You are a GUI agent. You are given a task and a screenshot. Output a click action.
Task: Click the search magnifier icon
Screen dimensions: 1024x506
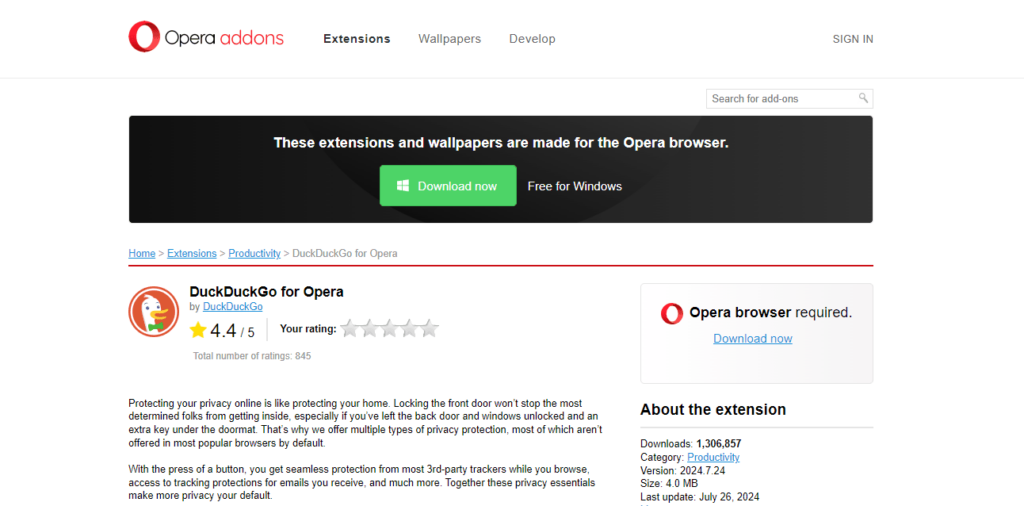tap(863, 98)
